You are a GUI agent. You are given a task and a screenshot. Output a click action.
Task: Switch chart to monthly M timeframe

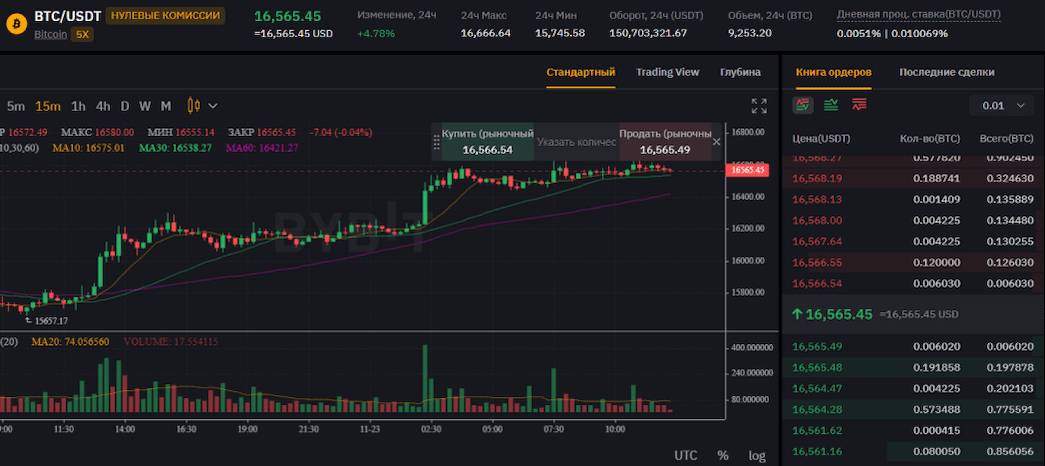(x=166, y=105)
